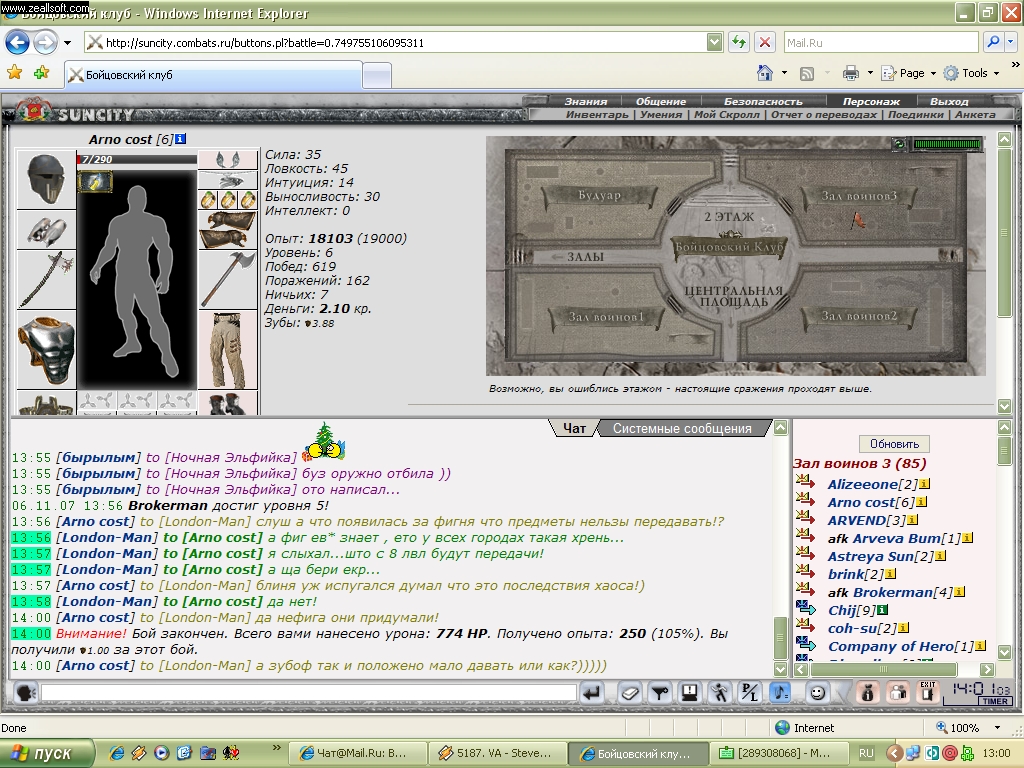Screen dimensions: 1024x768
Task: Open the recent pages dropdown arrow
Action: point(67,43)
